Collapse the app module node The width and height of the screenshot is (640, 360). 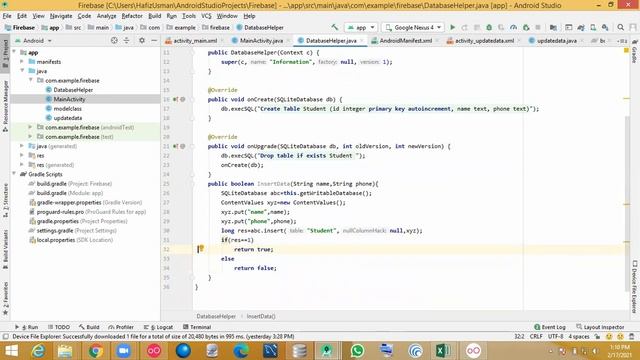(15, 52)
